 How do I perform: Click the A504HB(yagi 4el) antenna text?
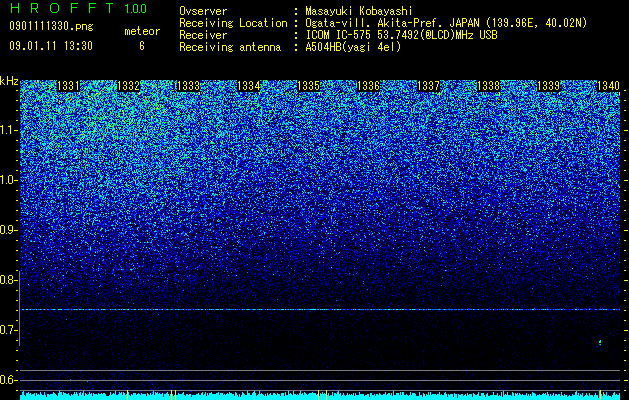click(x=353, y=47)
